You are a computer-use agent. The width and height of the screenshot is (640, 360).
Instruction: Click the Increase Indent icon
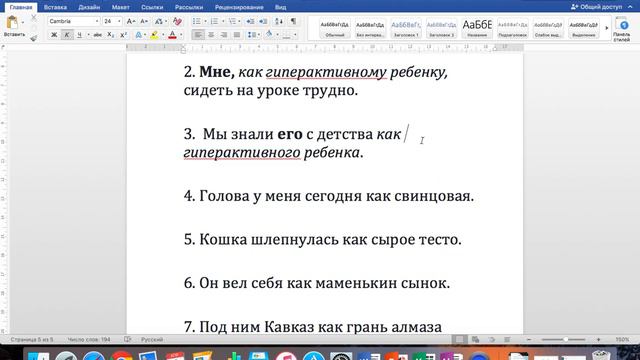click(x=263, y=21)
